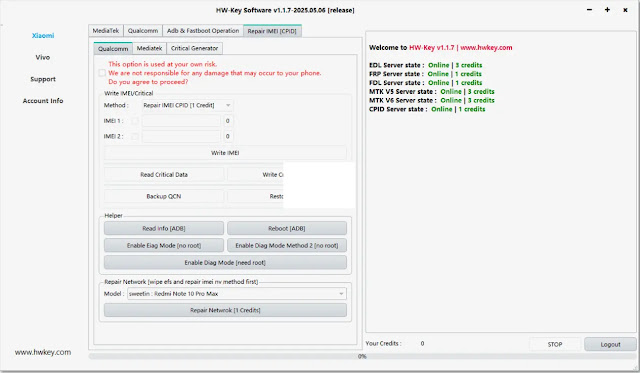Expand the Model dropdown Redmi Note 10 Pro Max

pyautogui.click(x=237, y=294)
